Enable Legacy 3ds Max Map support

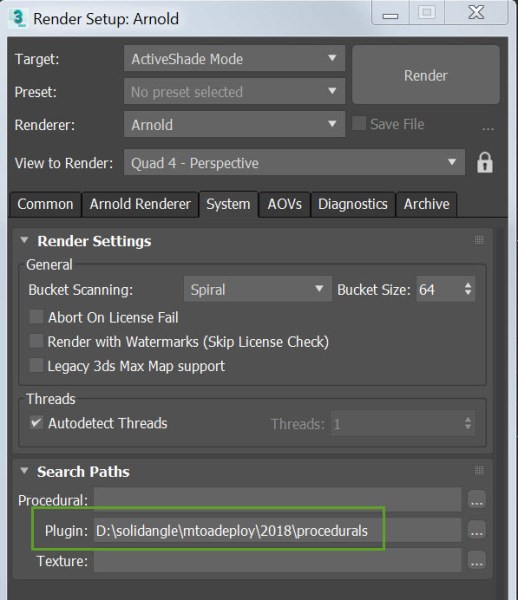click(36, 365)
